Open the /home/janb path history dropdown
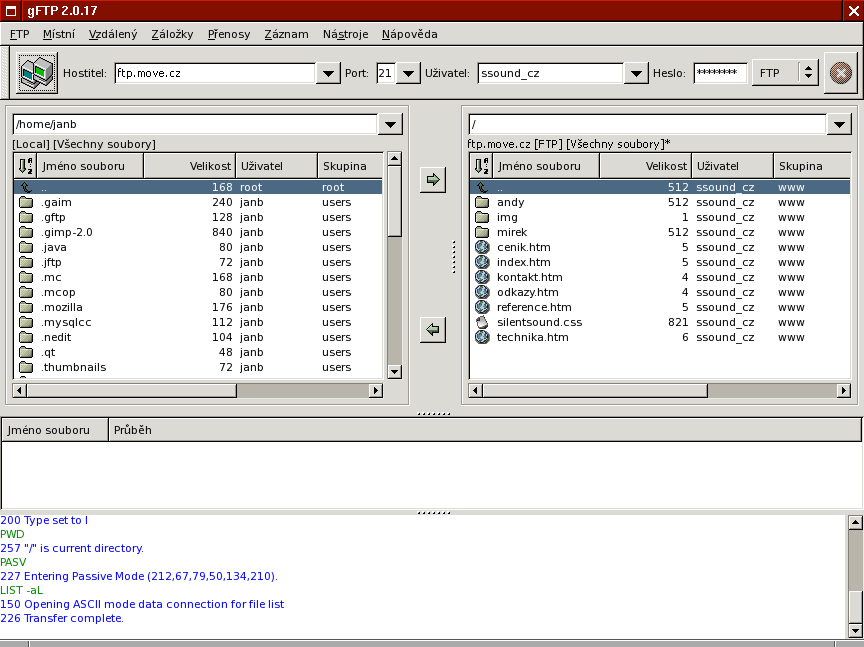Viewport: 864px width, 647px height. point(390,125)
